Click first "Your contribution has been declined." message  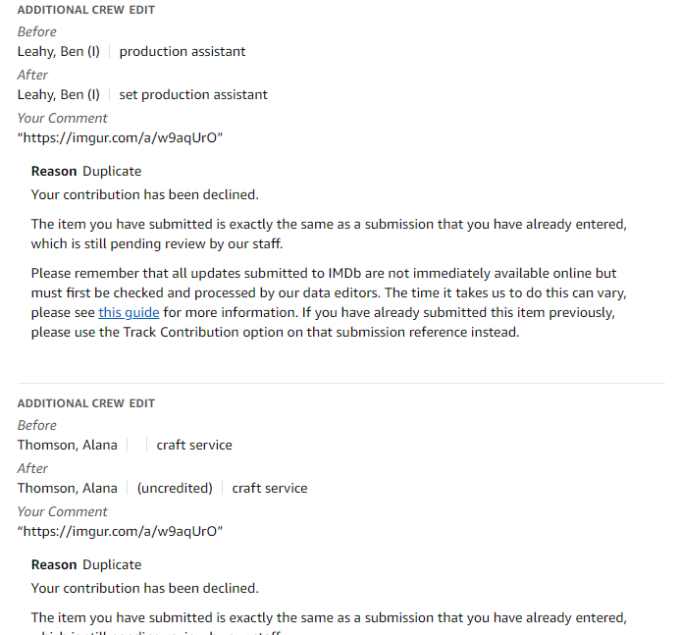(145, 195)
